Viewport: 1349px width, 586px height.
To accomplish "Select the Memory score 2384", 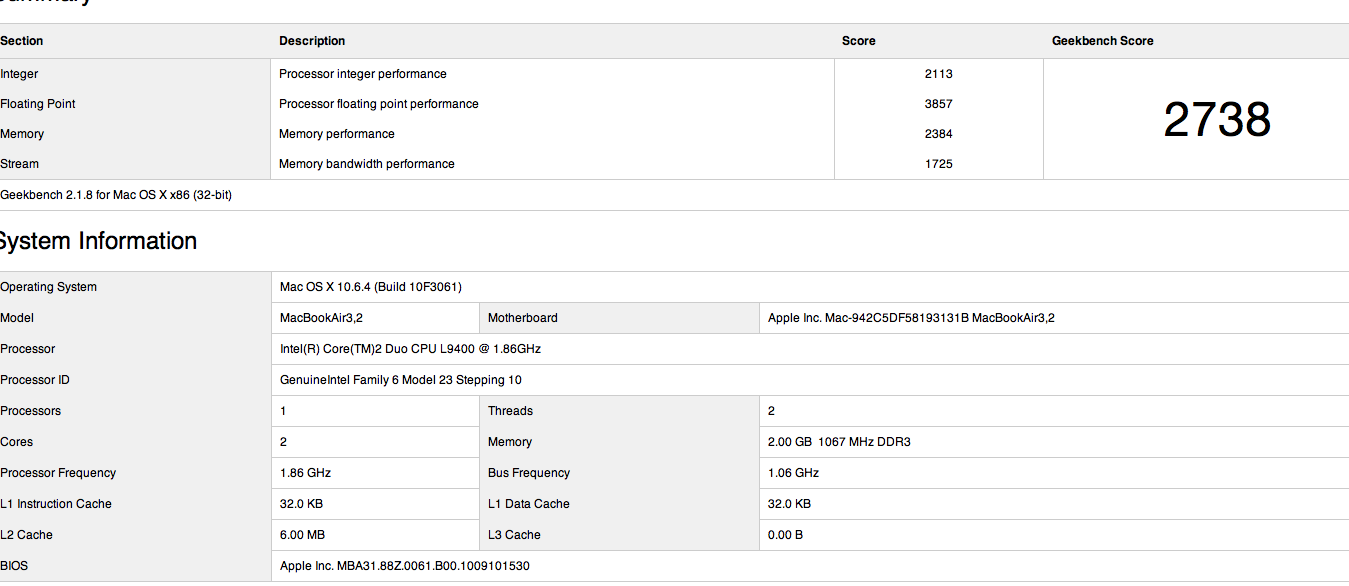I will click(x=939, y=134).
